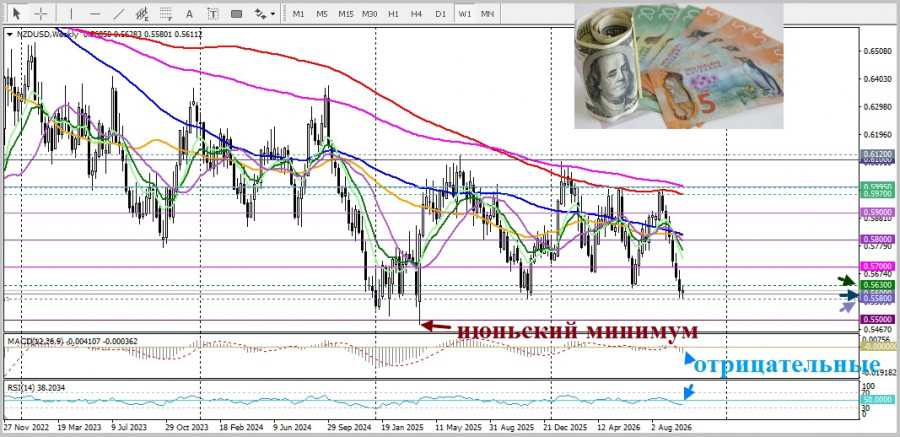This screenshot has width=900, height=437.
Task: Switch to H1 timeframe
Action: pyautogui.click(x=393, y=13)
